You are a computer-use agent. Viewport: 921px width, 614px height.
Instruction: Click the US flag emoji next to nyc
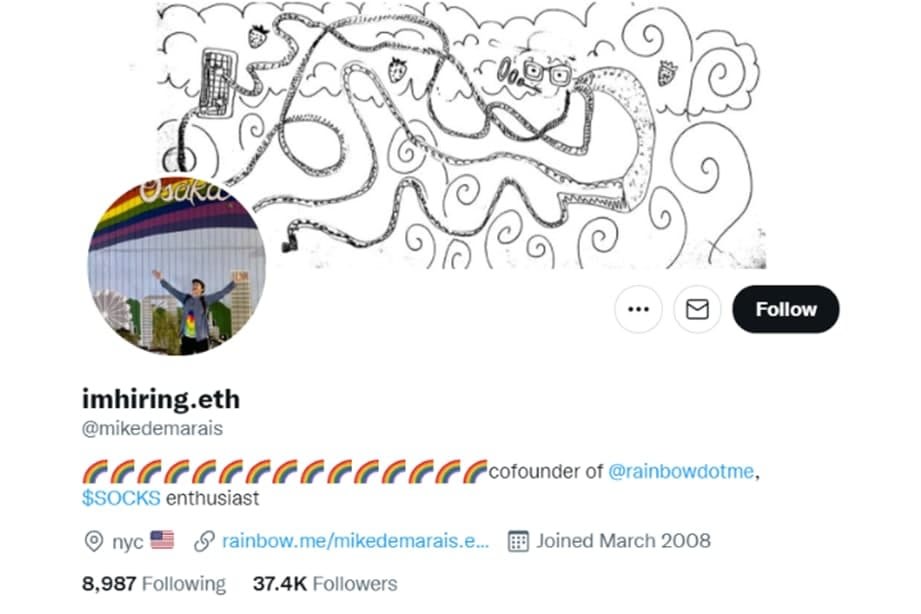pos(162,540)
